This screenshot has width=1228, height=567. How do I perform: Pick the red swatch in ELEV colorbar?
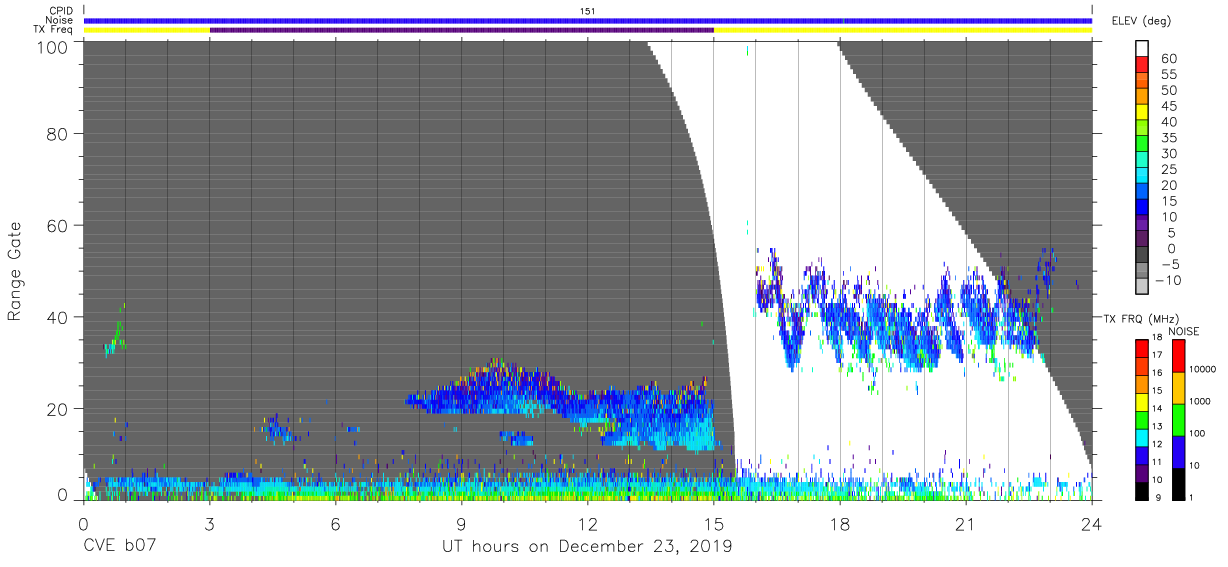(x=1143, y=66)
